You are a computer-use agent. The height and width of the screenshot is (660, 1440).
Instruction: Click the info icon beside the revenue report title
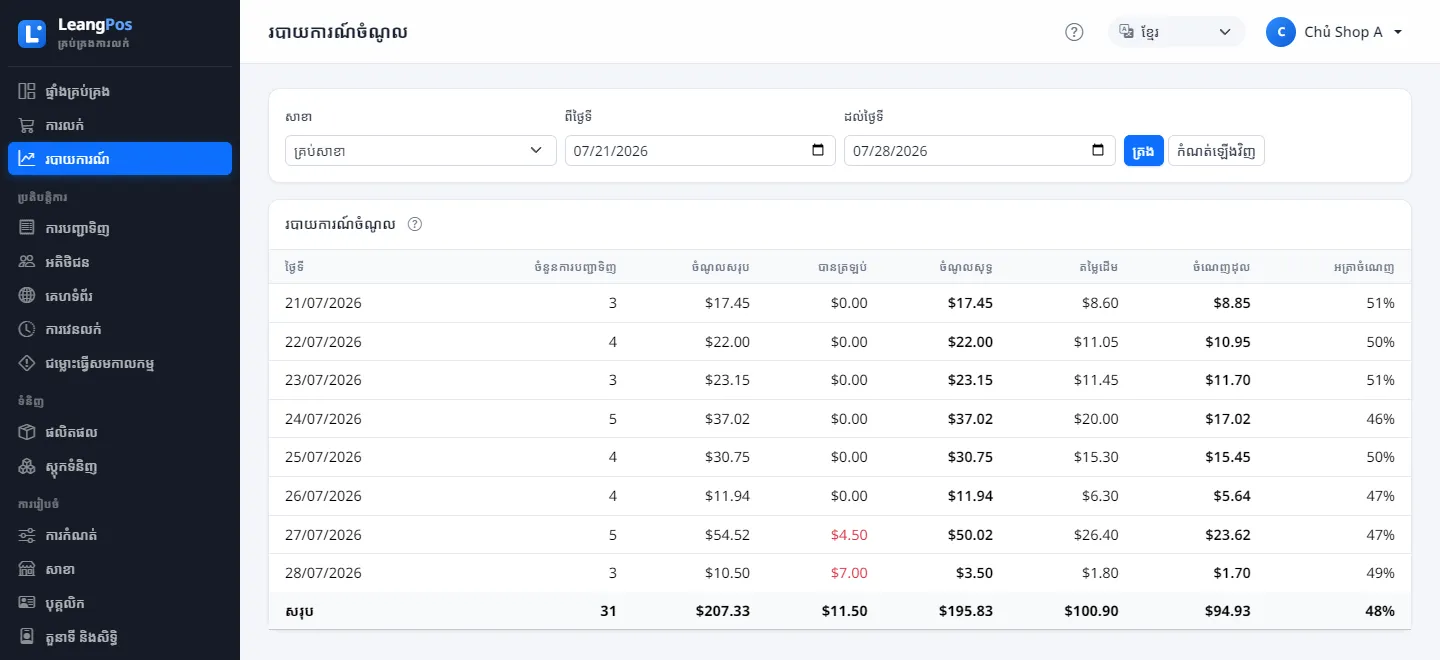(415, 224)
